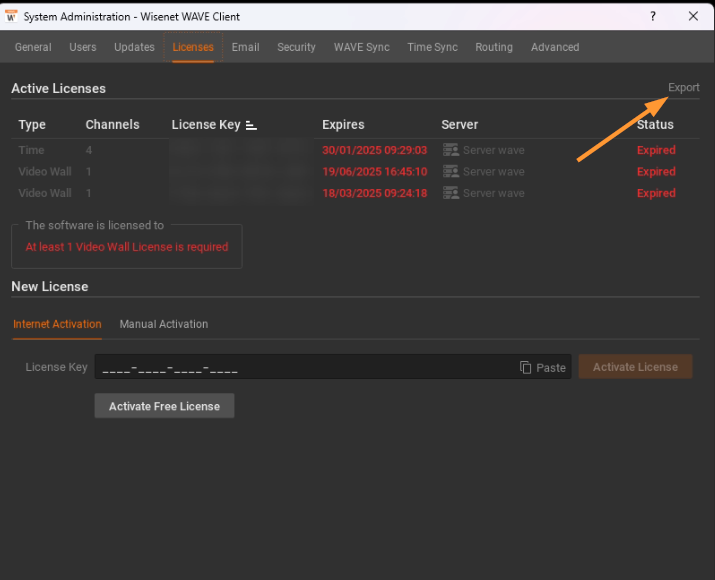Click Activate Free License button
Viewport: 715px width, 580px height.
point(164,406)
